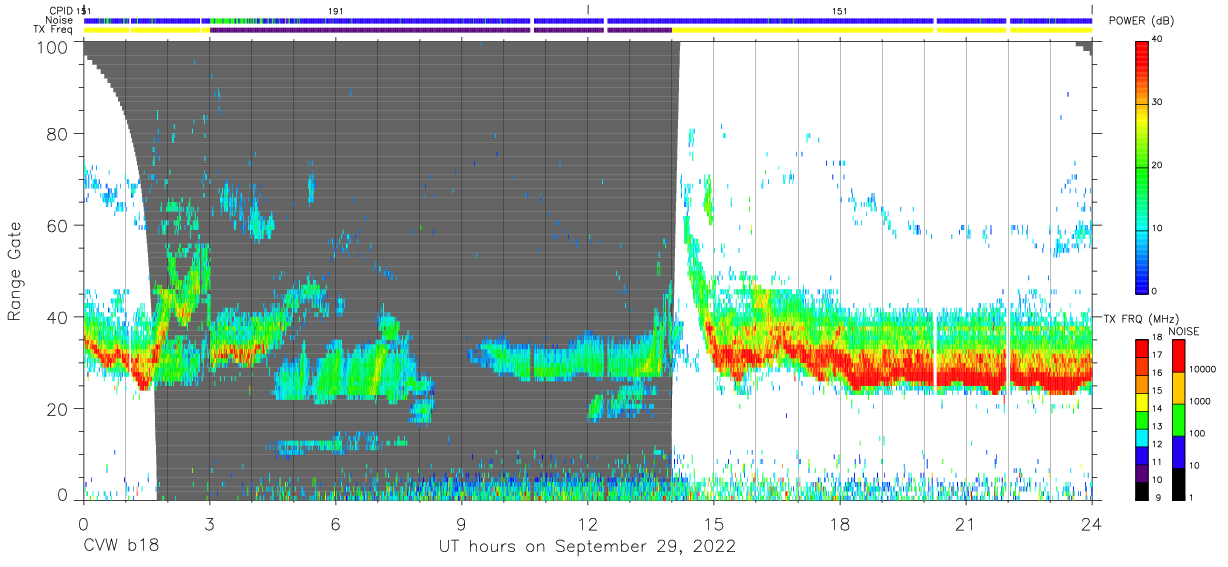Click the x-axis tick label "24"

(x=1091, y=523)
